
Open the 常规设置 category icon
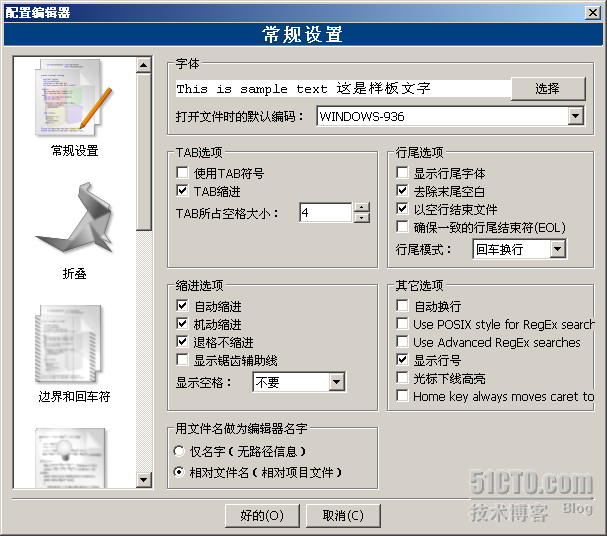tap(75, 98)
